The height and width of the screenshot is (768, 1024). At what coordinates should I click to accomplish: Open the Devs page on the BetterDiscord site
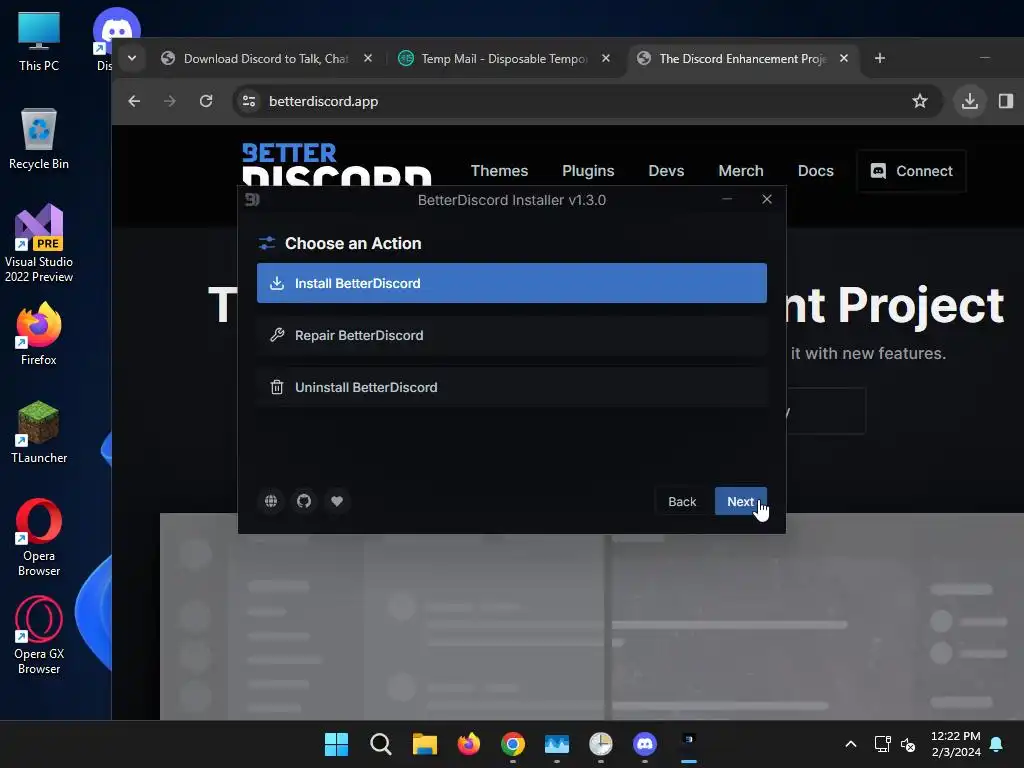(x=666, y=170)
